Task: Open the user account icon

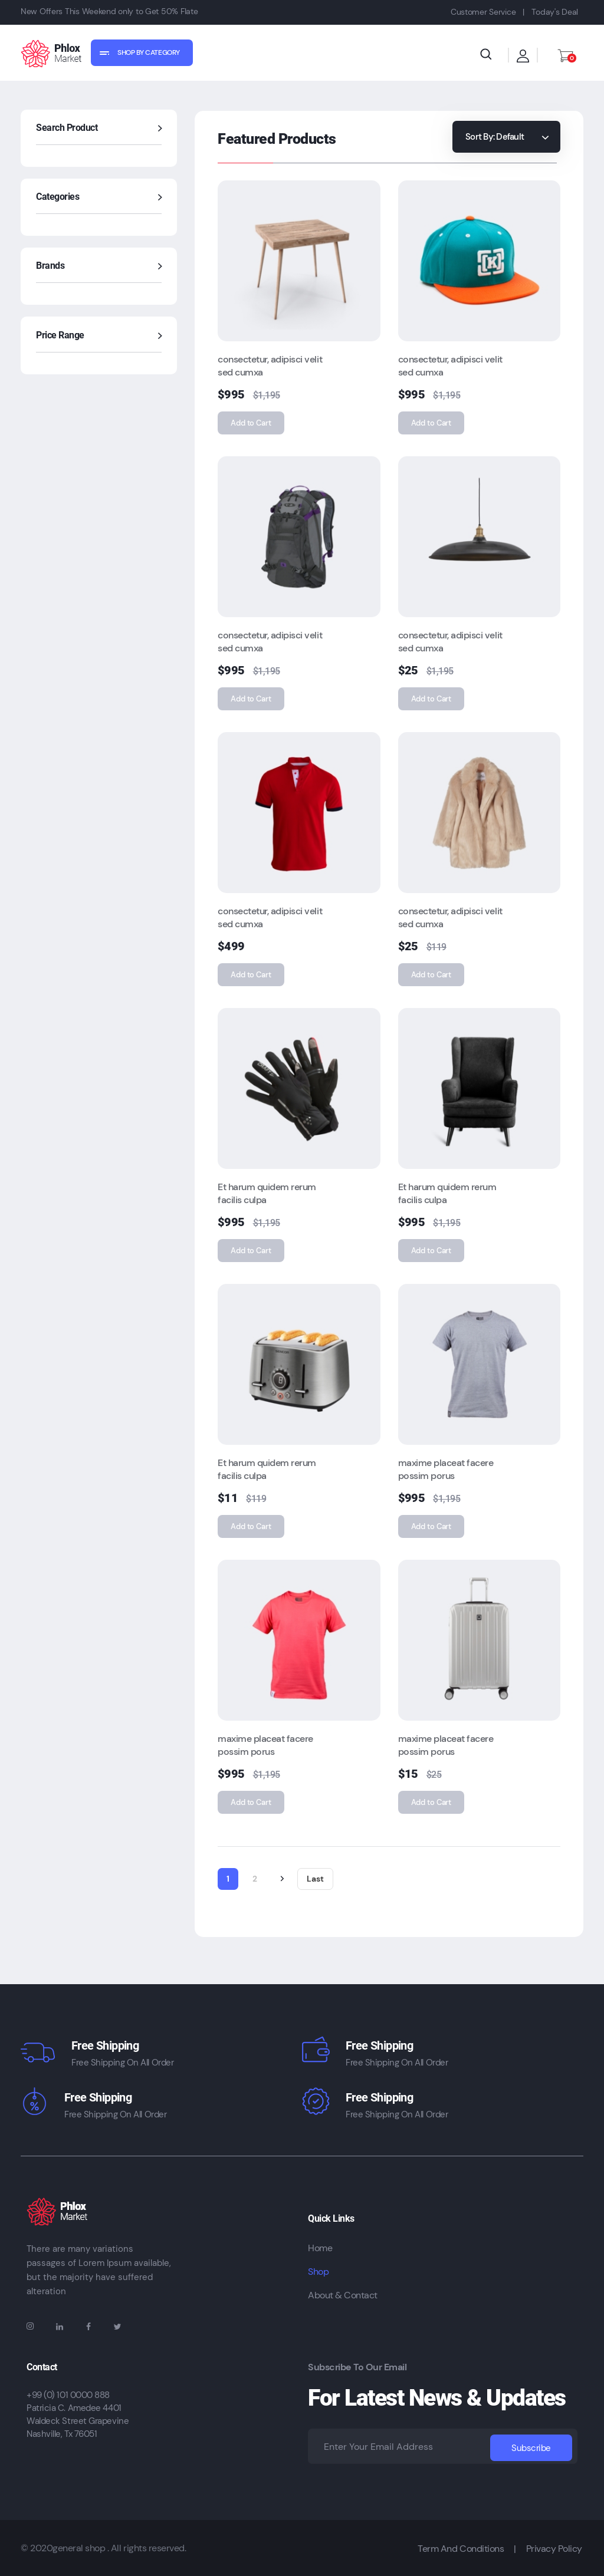Action: click(x=522, y=56)
